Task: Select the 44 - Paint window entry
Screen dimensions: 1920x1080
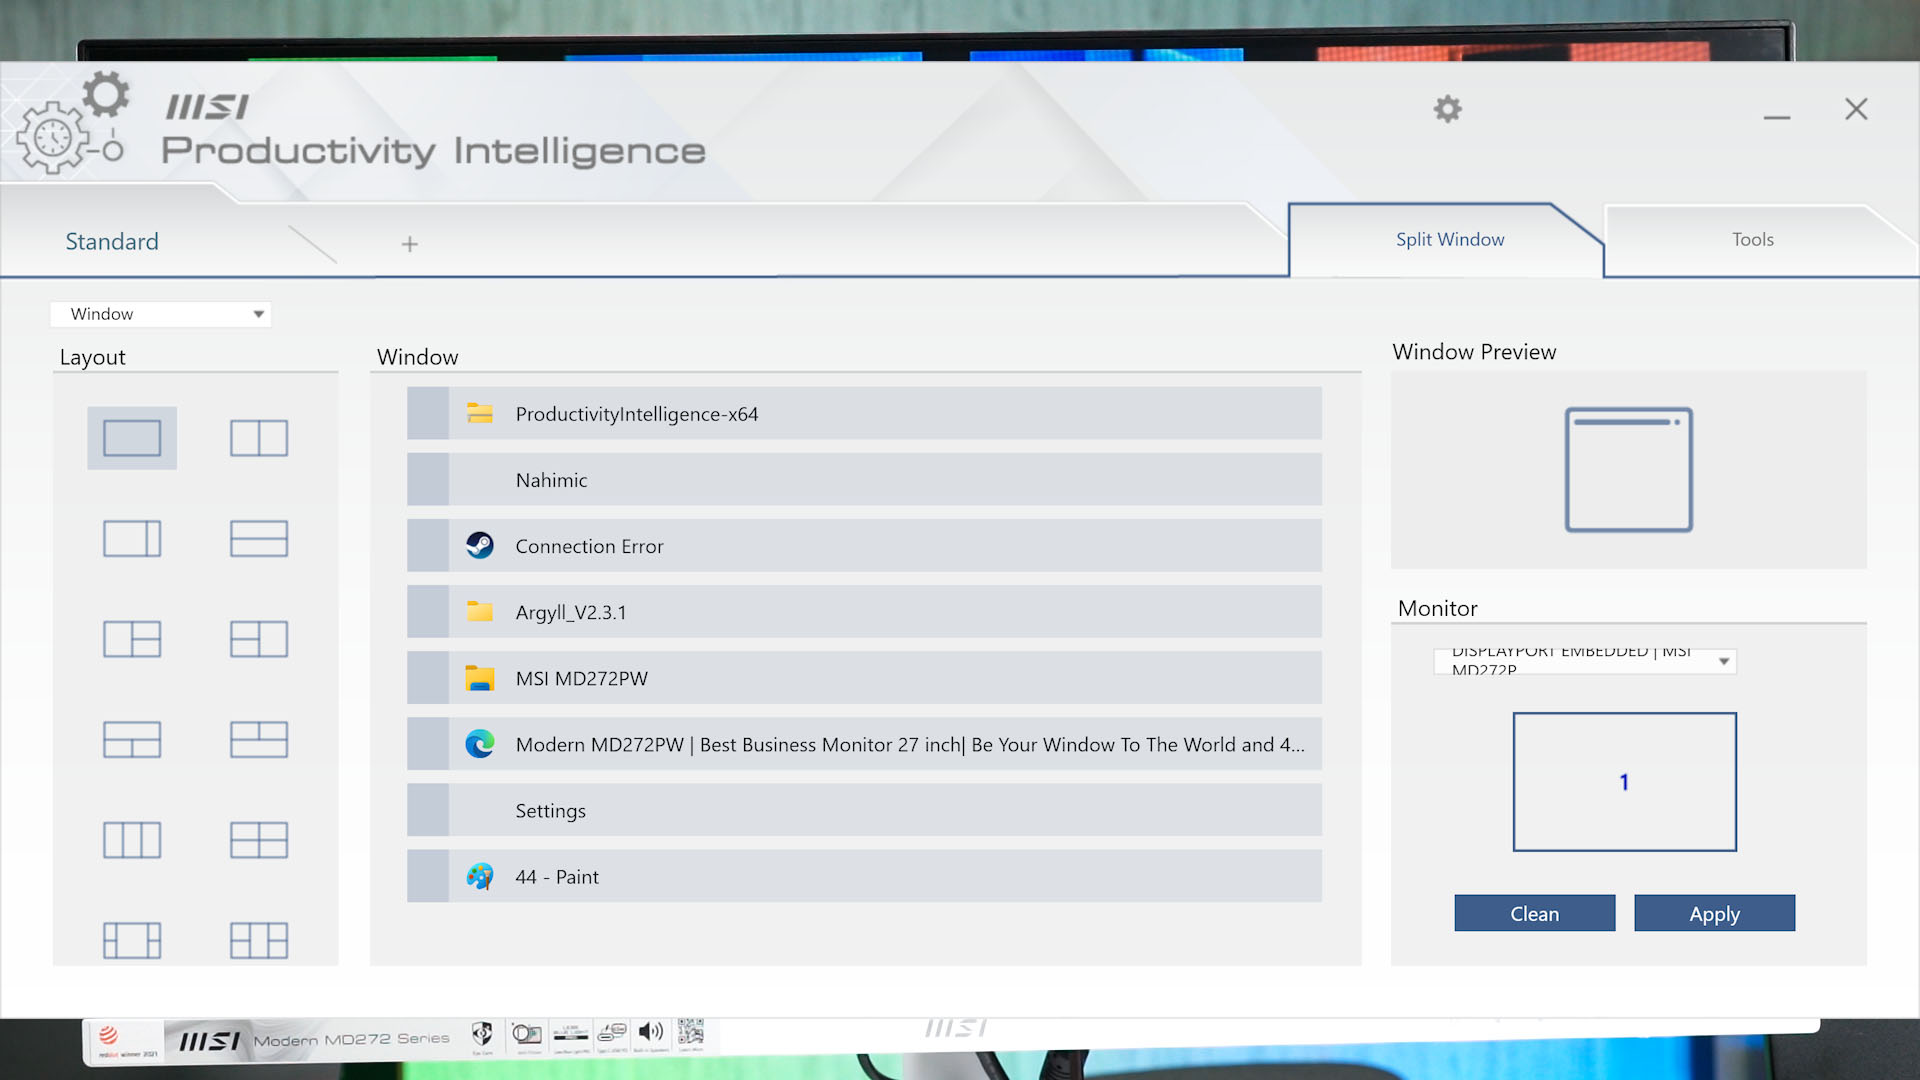Action: click(864, 876)
